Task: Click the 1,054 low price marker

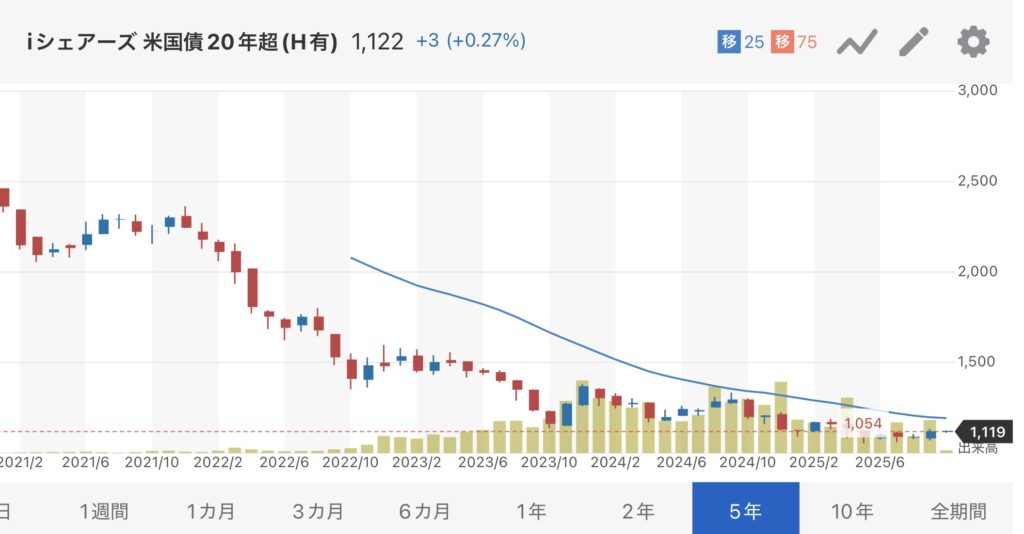Action: [x=863, y=423]
